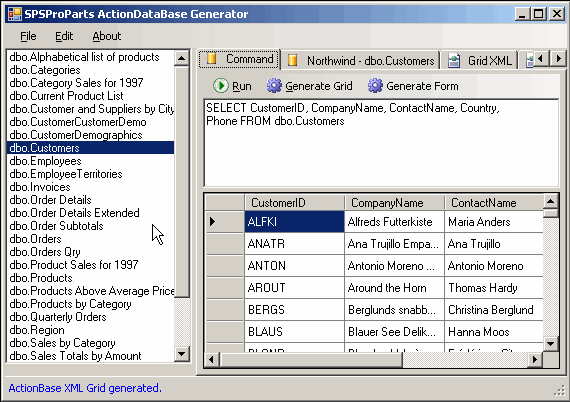This screenshot has height=402, width=570.
Task: Select dbo.Products by Category
Action: pos(90,304)
